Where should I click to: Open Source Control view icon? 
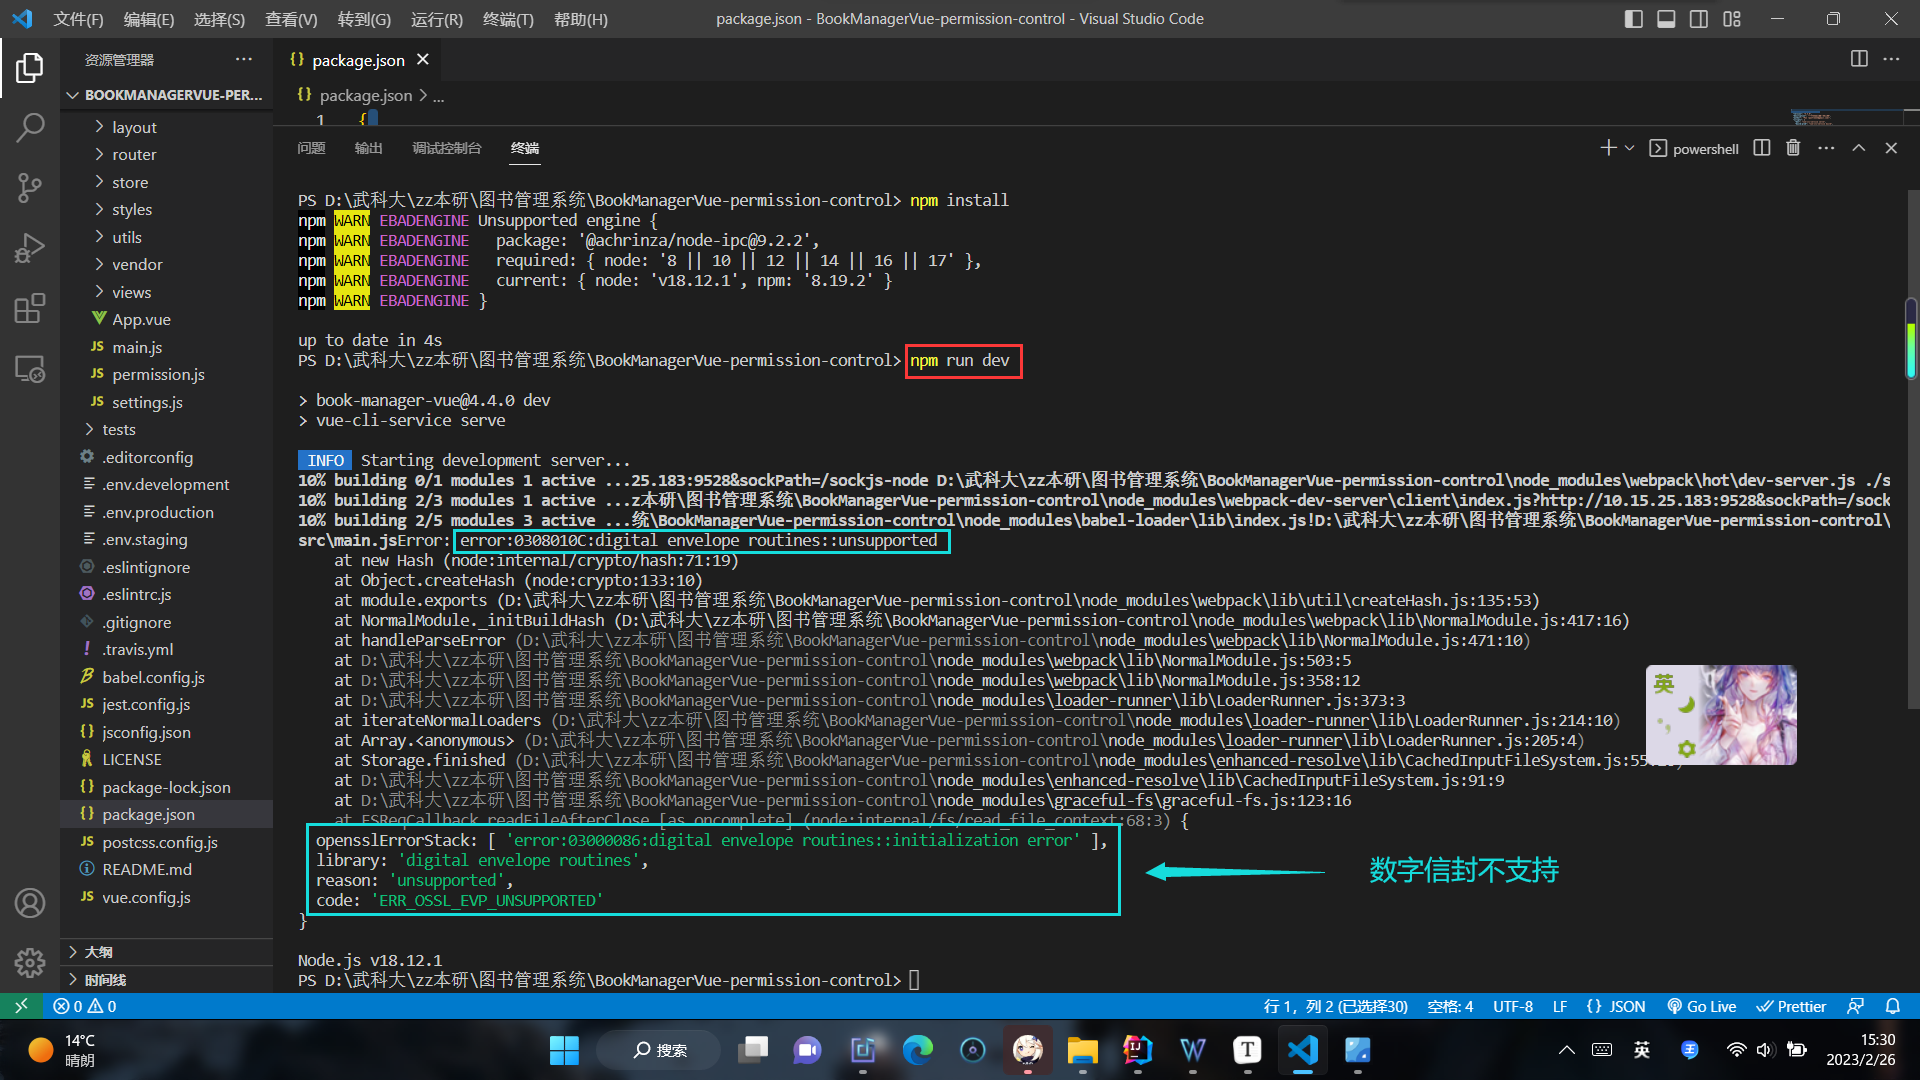(30, 187)
